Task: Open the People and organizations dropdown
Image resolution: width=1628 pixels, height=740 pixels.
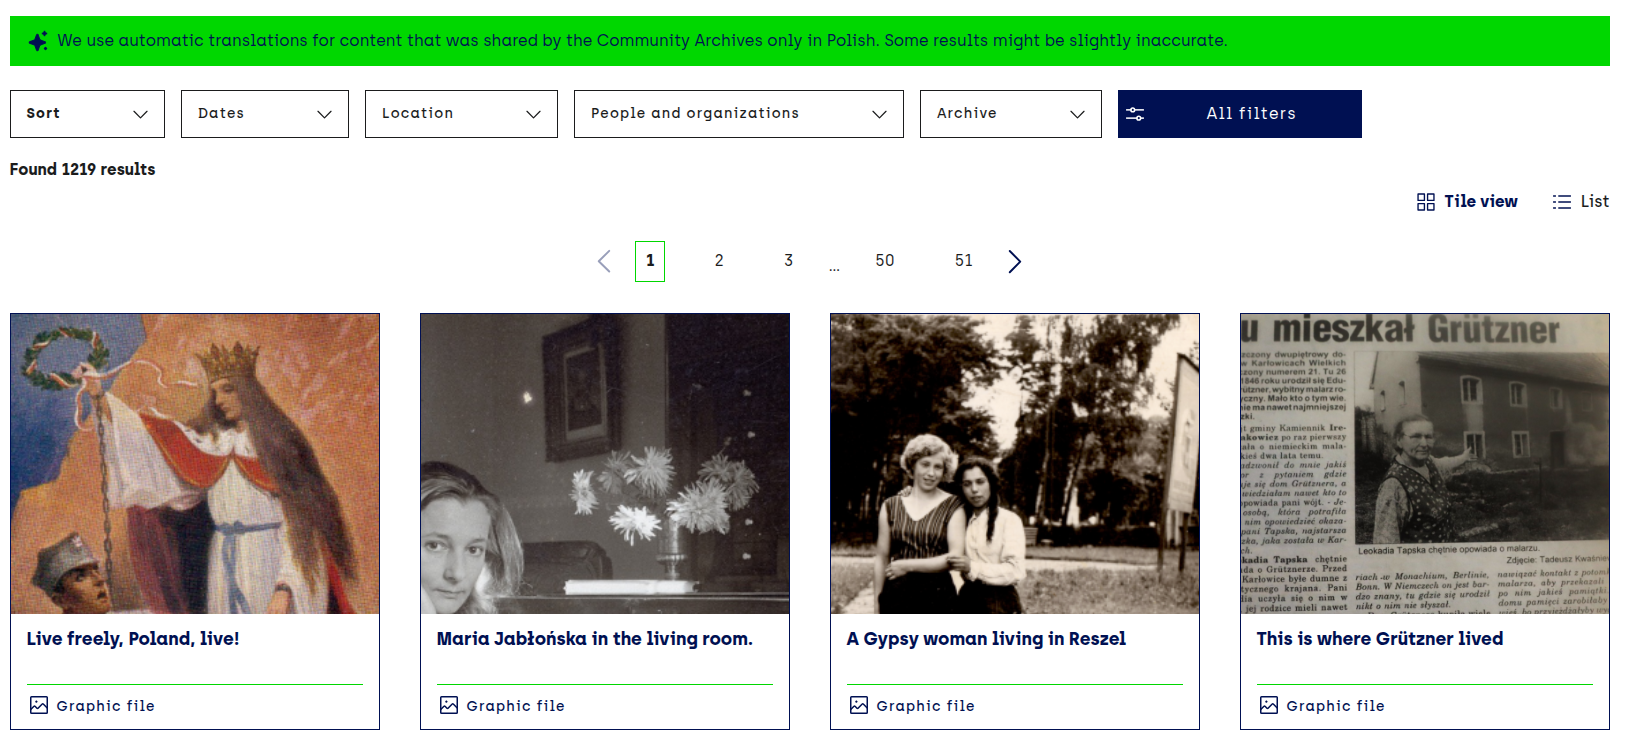Action: tap(738, 114)
